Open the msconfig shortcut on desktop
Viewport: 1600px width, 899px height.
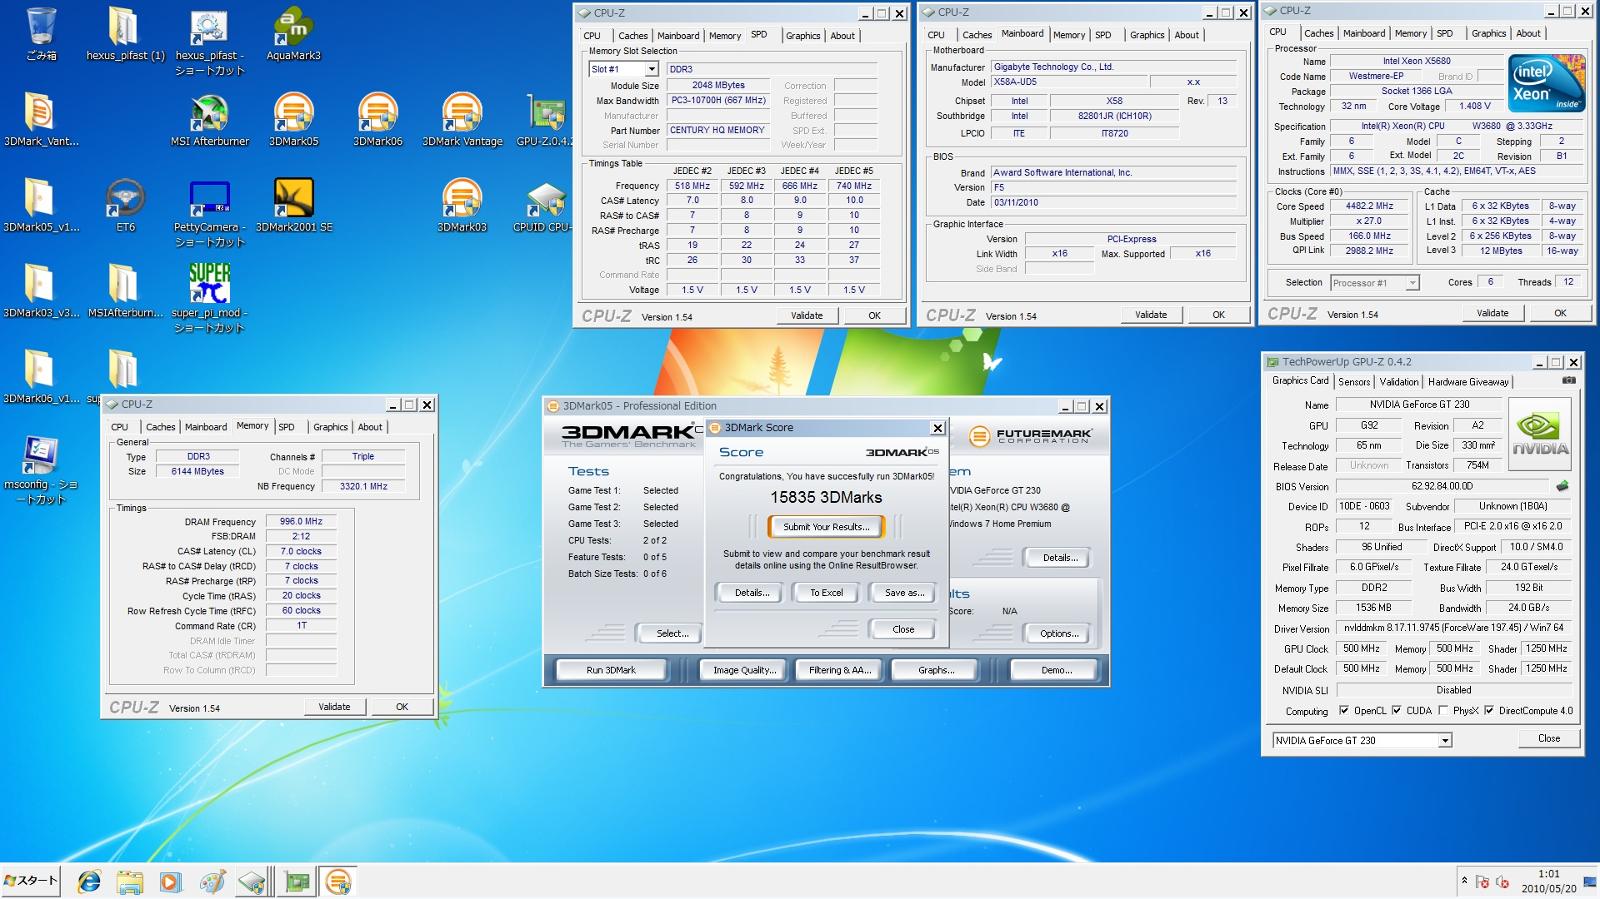pyautogui.click(x=41, y=470)
